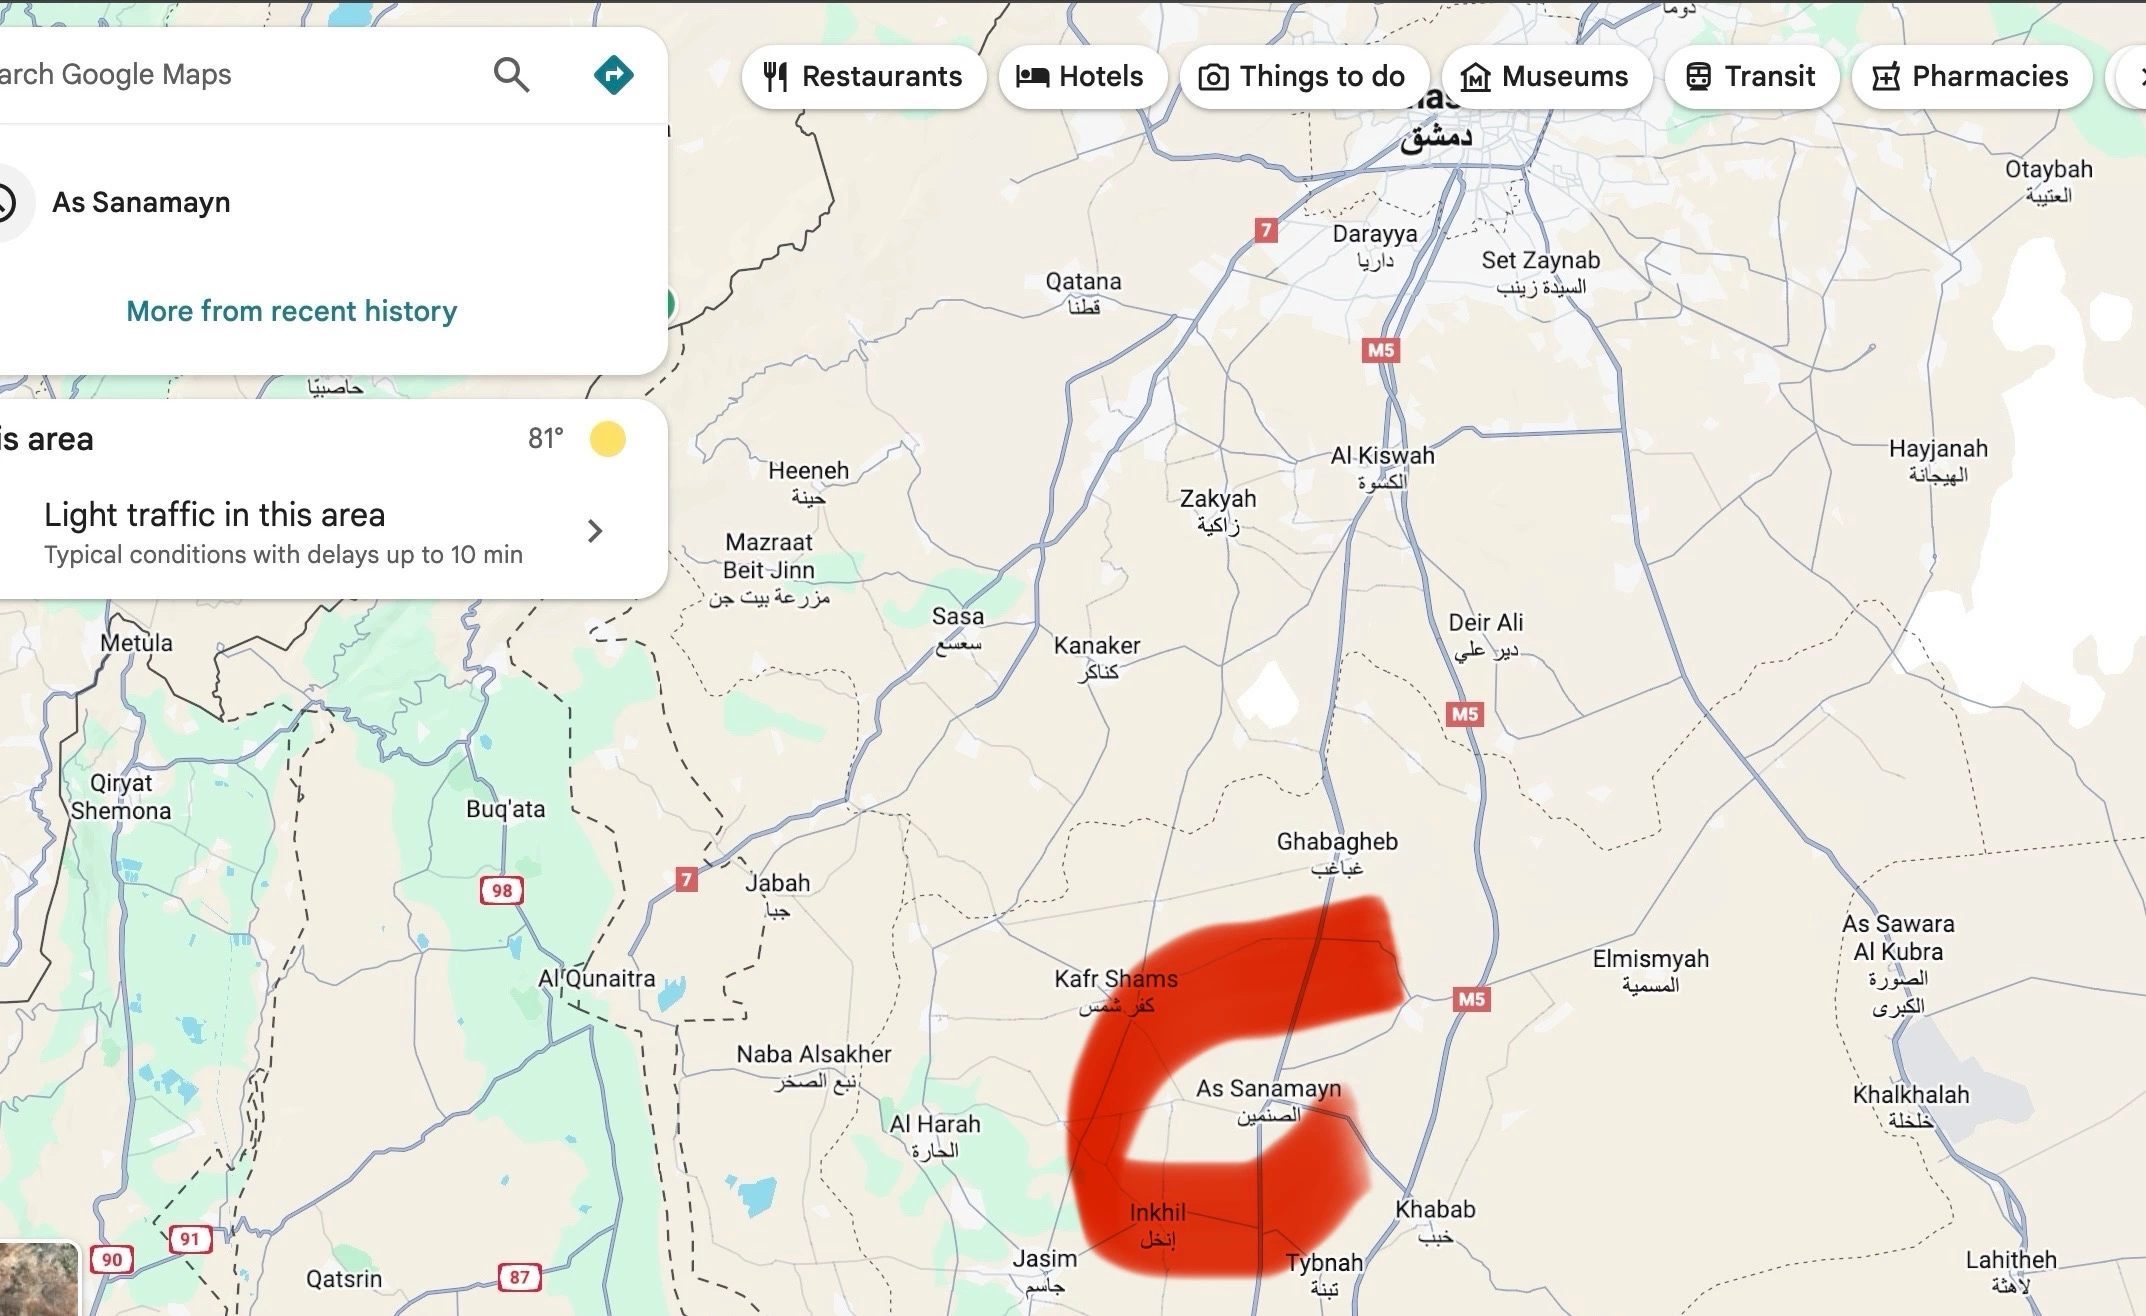The image size is (2146, 1316).
Task: Click the route 90 highway shield
Action: [x=112, y=1260]
